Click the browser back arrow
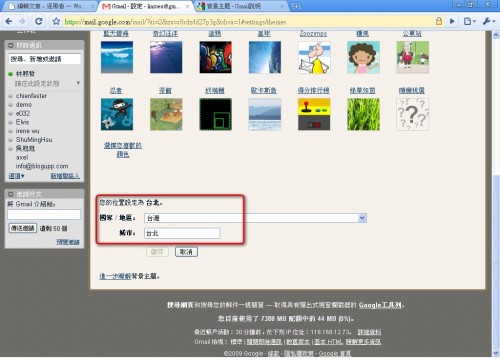The image size is (500, 360). click(9, 22)
